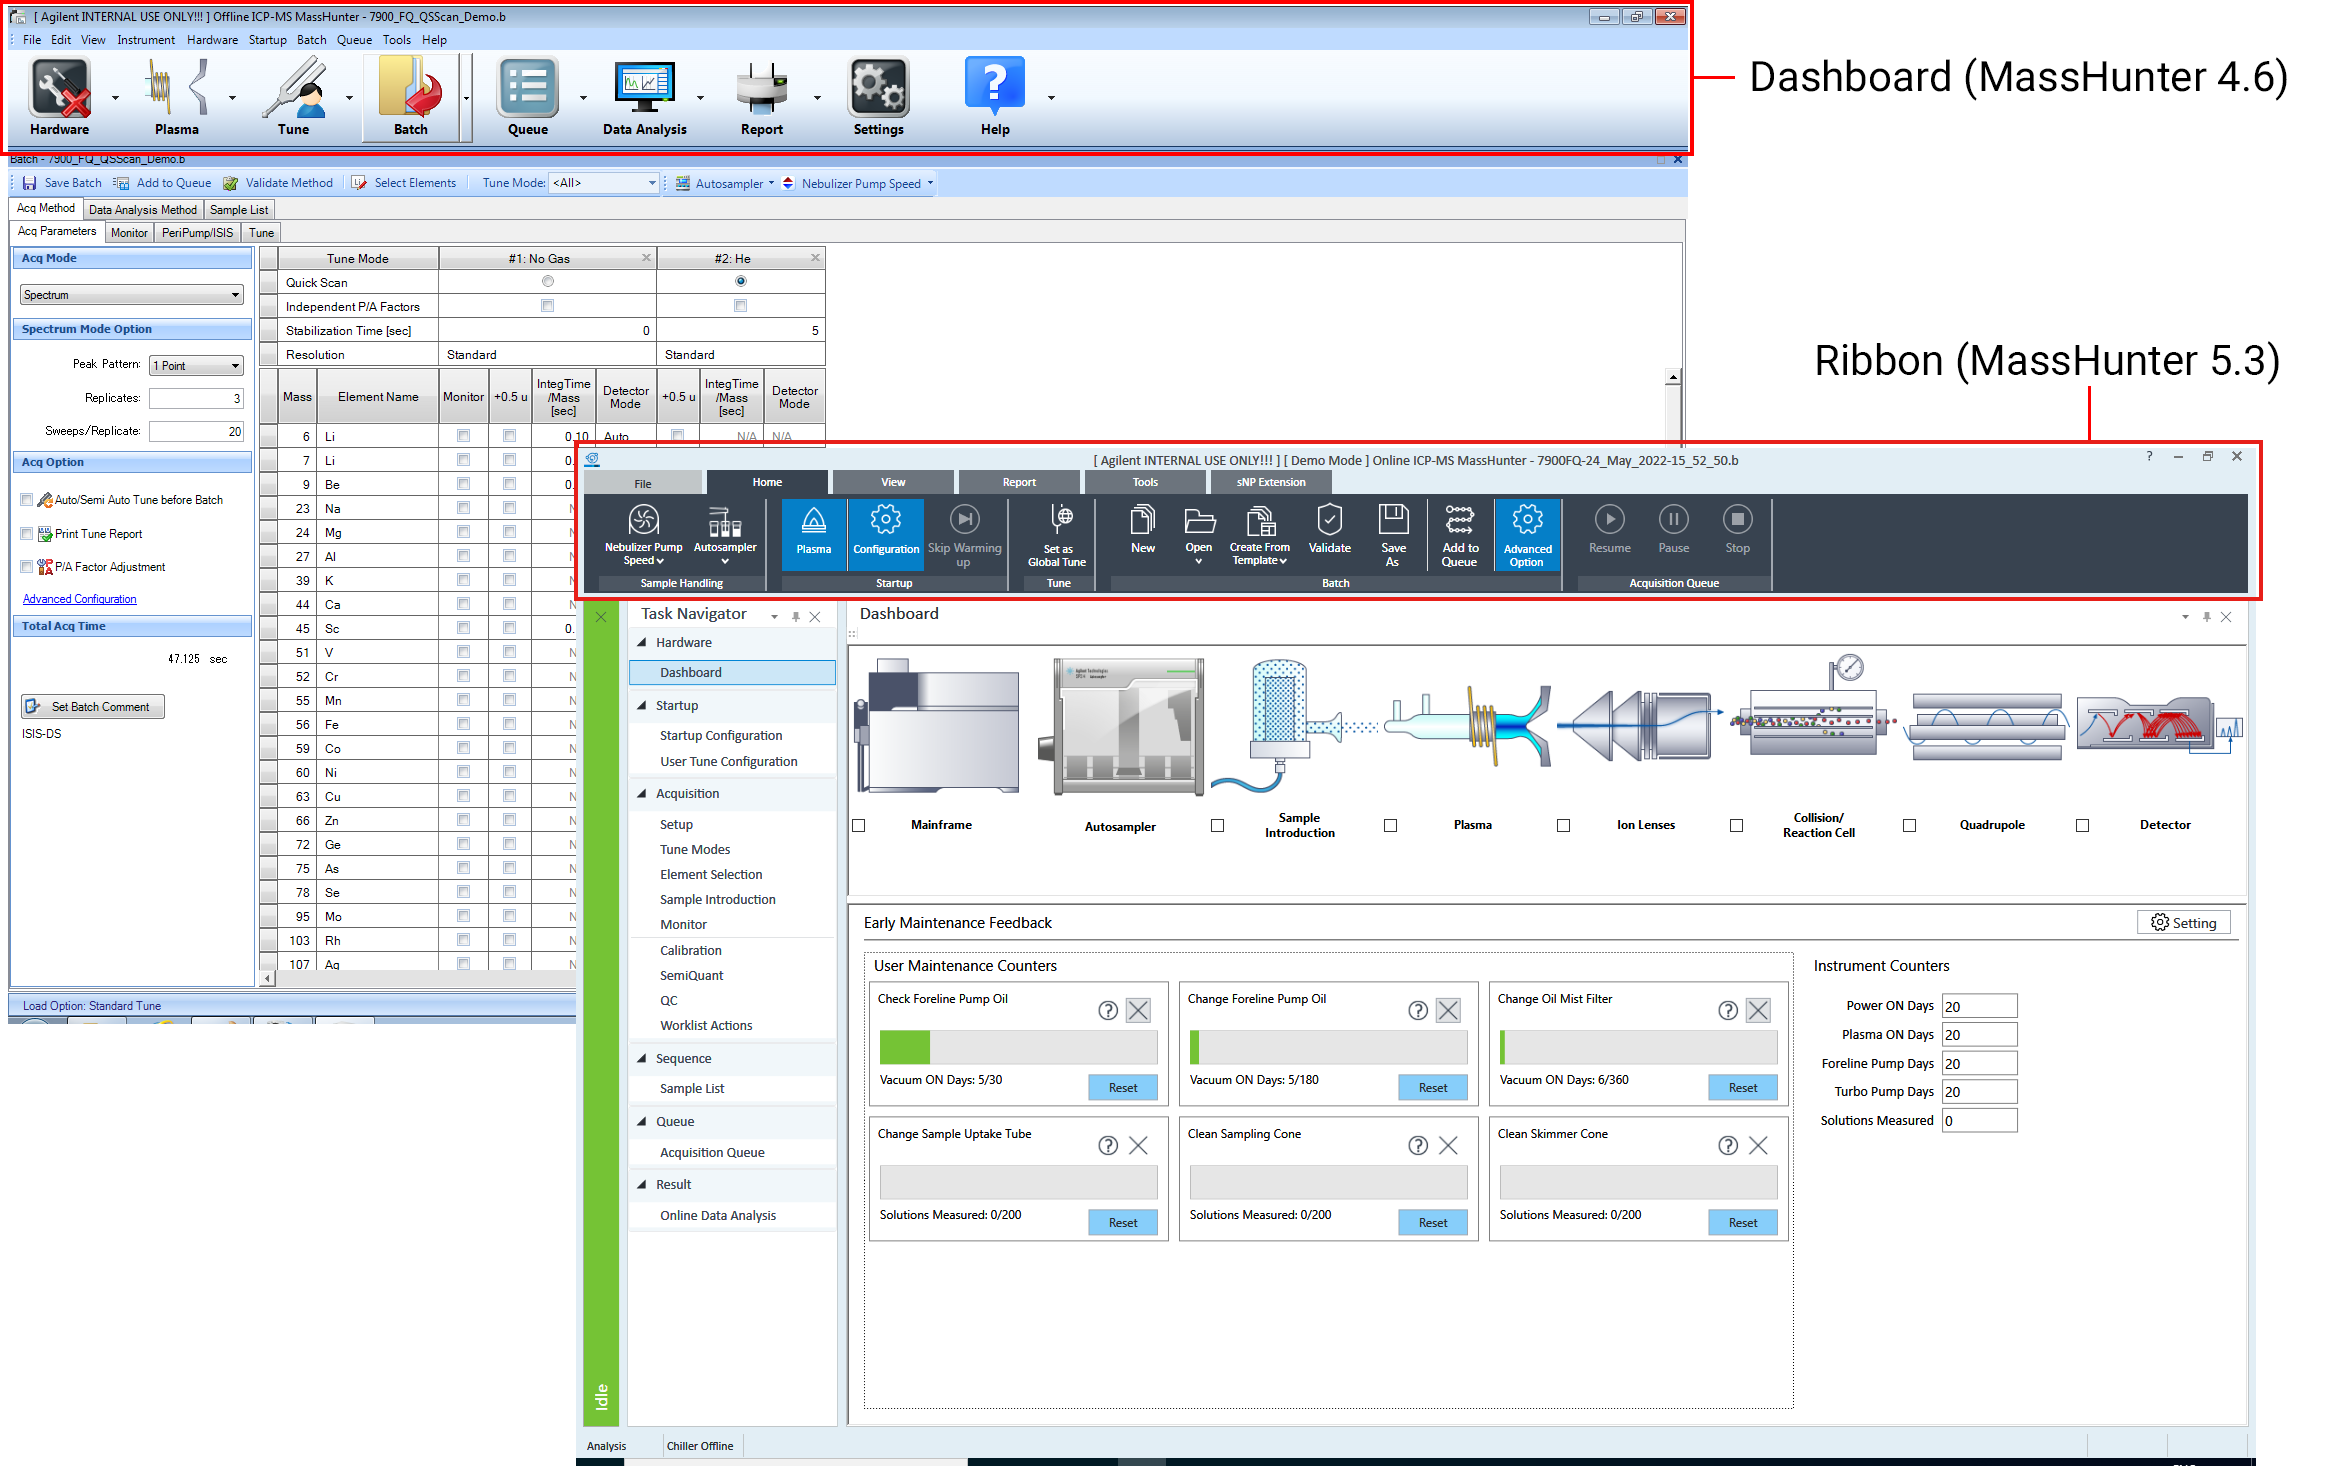Collapse the Acquisition group in Task Navigator
Image resolution: width=2328 pixels, height=1484 pixels.
642,794
